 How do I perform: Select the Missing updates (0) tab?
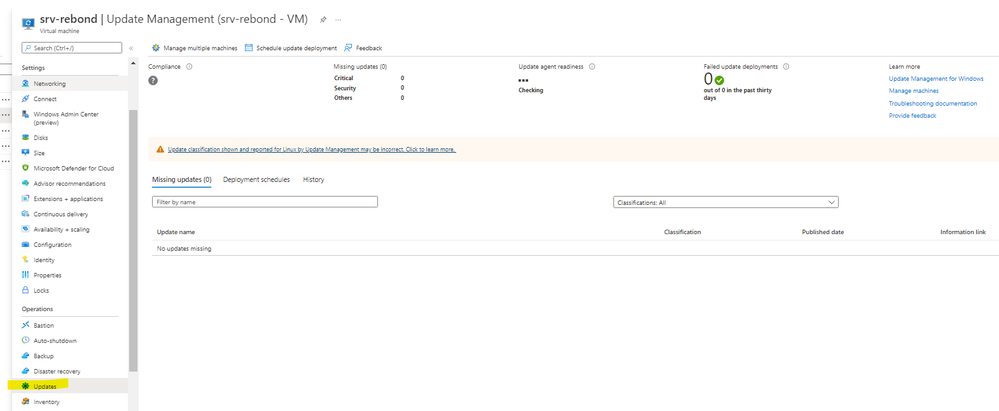[182, 180]
